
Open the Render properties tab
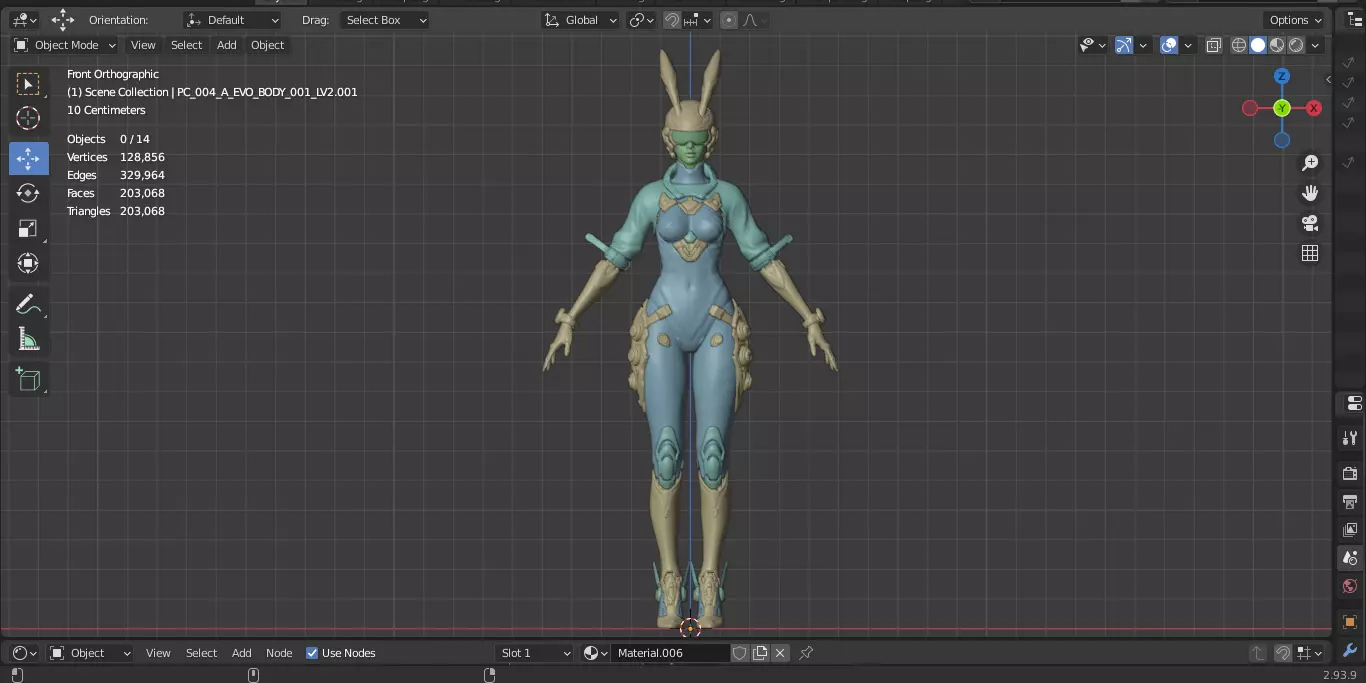pos(1350,473)
